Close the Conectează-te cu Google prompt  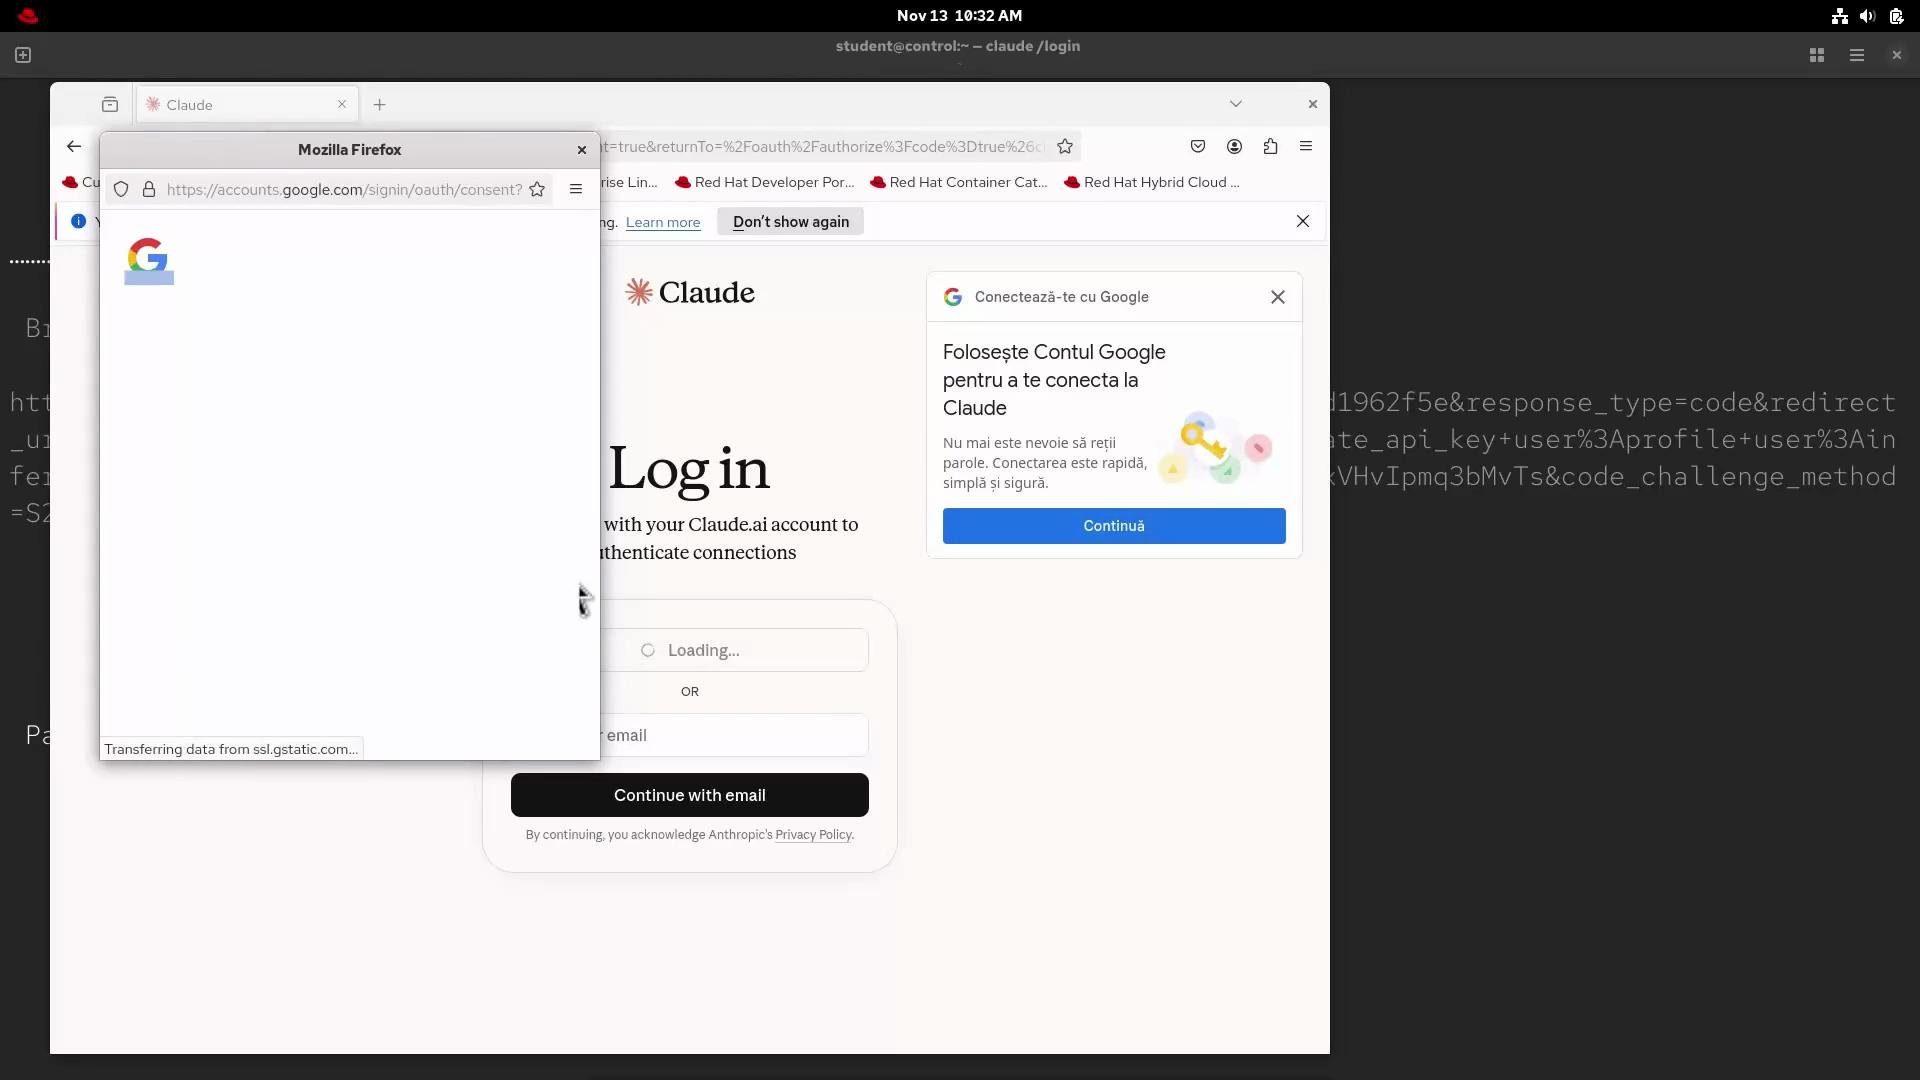[x=1278, y=297]
